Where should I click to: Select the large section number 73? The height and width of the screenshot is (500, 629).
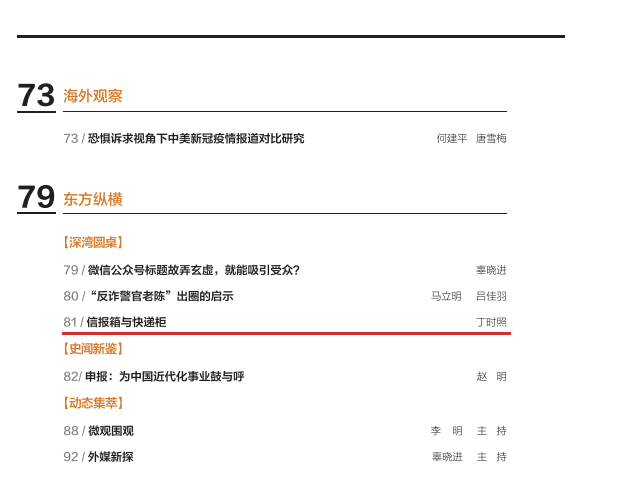(x=36, y=95)
